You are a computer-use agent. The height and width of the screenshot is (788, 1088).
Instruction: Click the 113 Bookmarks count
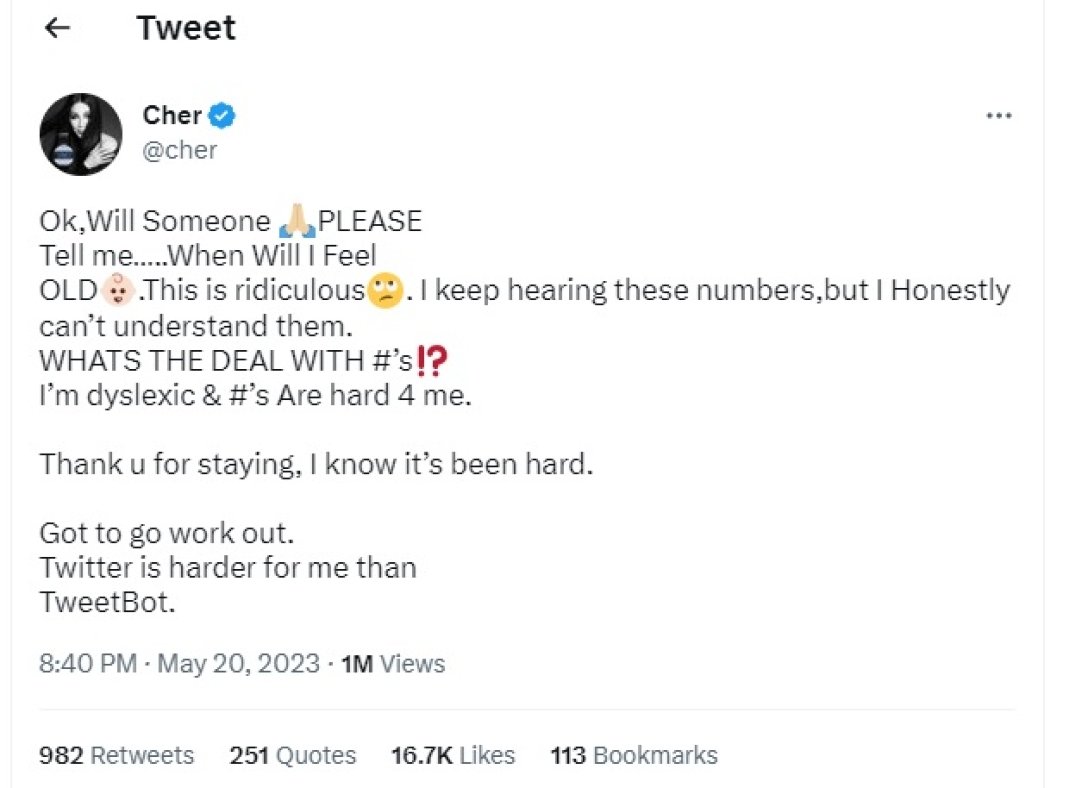click(634, 755)
